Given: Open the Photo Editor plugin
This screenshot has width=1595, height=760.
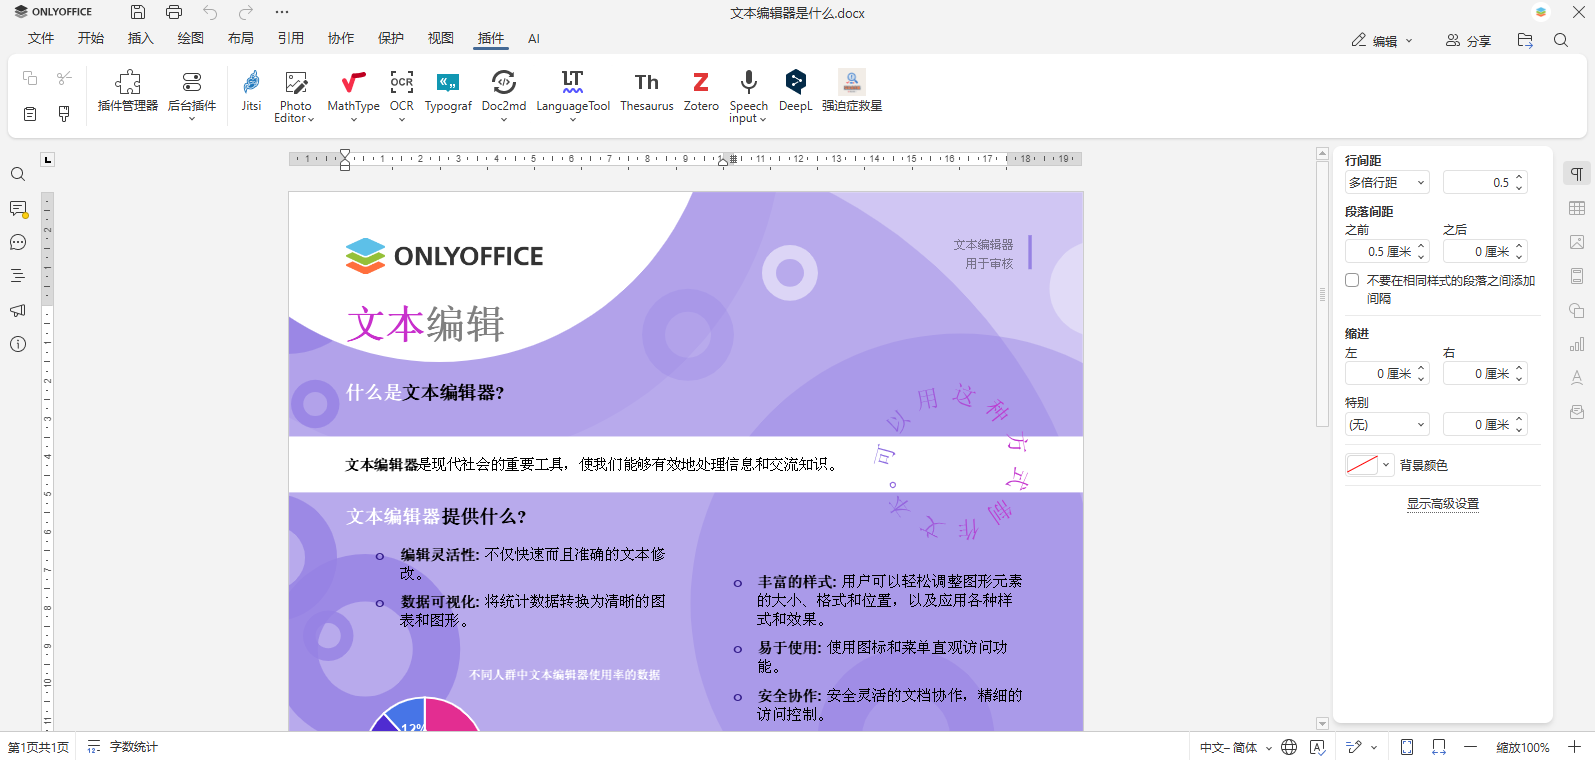Looking at the screenshot, I should coord(295,96).
